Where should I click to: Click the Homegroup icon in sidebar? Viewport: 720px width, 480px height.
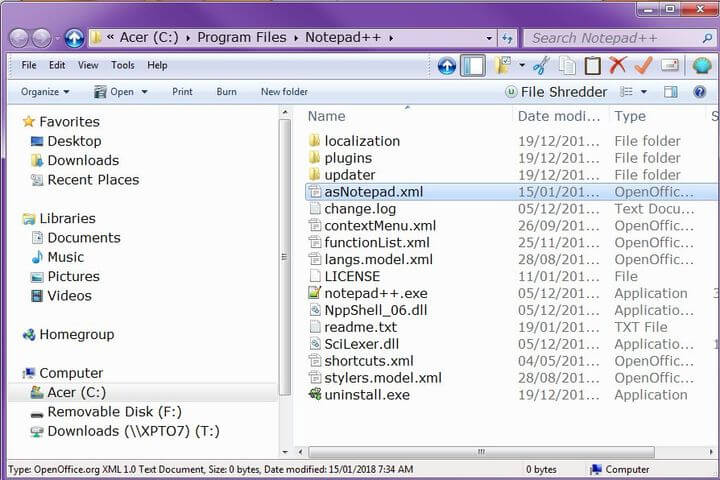pos(29,334)
